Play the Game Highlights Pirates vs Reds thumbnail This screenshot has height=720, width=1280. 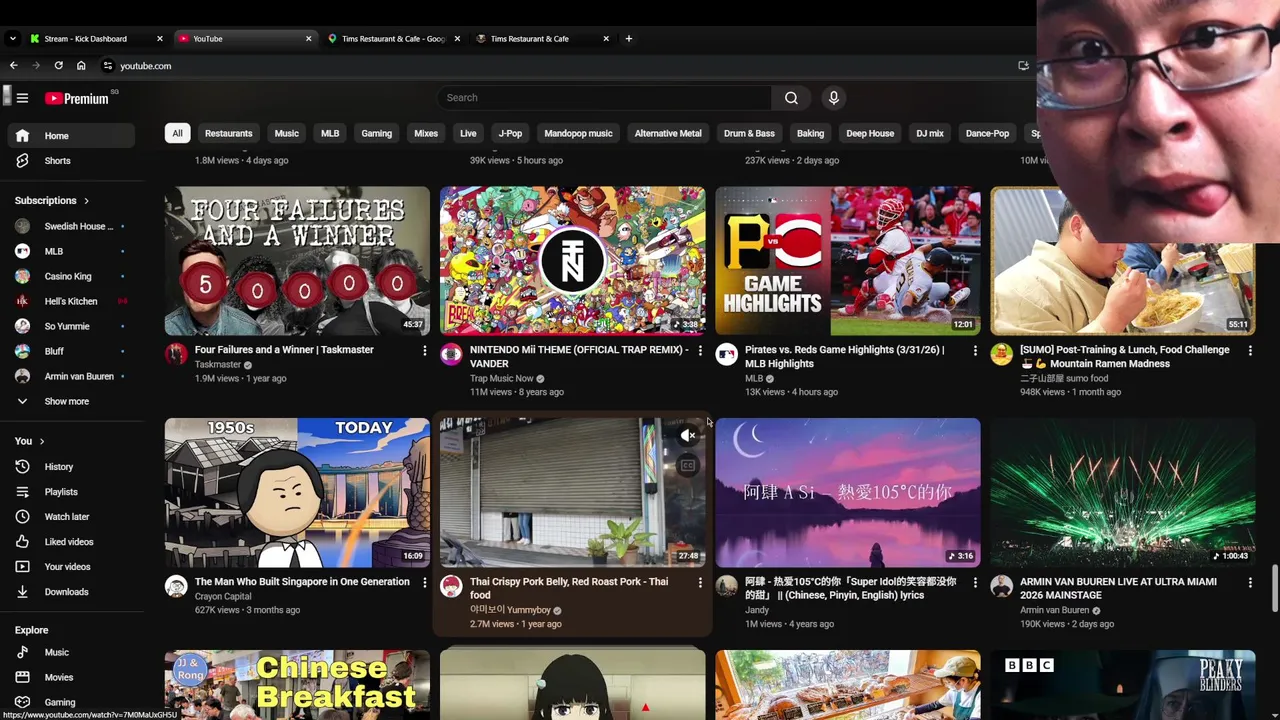pos(848,261)
